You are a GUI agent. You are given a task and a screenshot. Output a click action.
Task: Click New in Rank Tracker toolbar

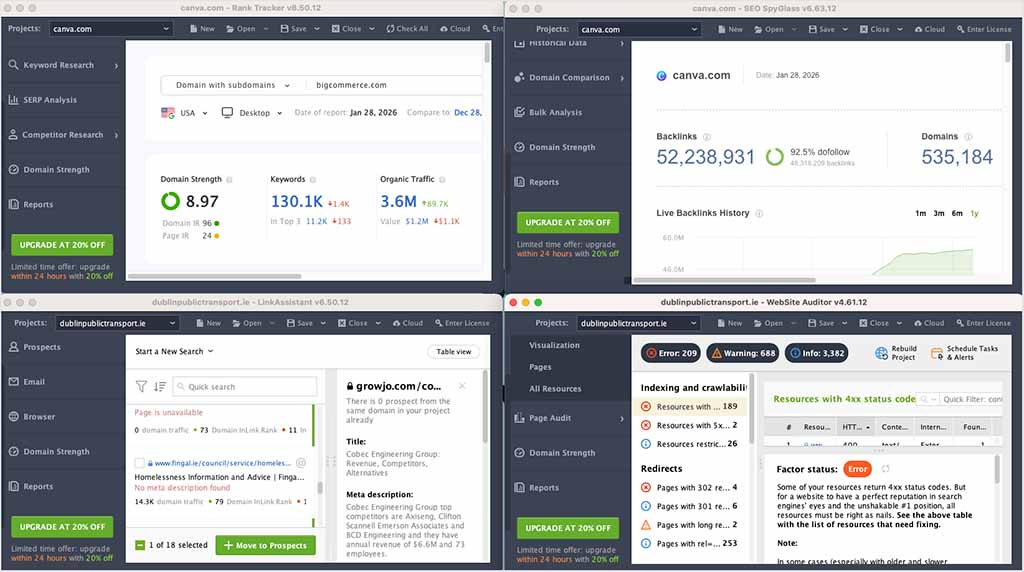pyautogui.click(x=202, y=29)
